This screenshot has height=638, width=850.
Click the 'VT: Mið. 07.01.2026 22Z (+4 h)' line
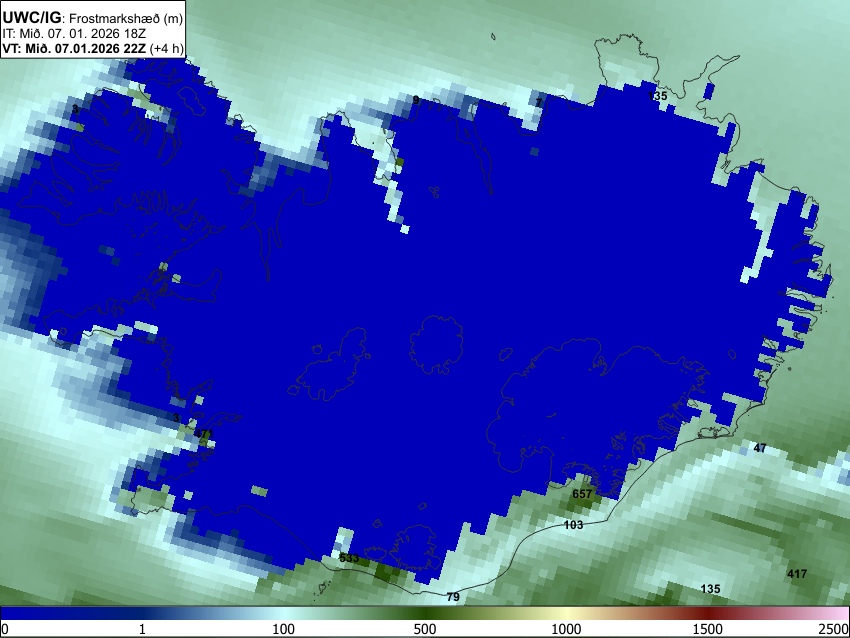[93, 48]
